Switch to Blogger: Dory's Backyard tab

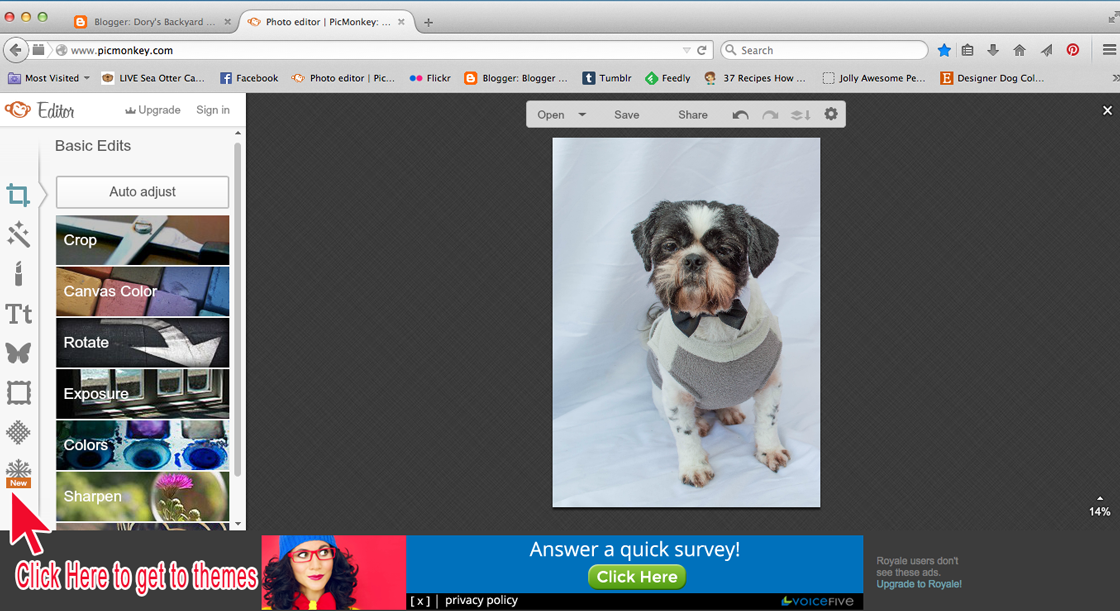click(154, 21)
